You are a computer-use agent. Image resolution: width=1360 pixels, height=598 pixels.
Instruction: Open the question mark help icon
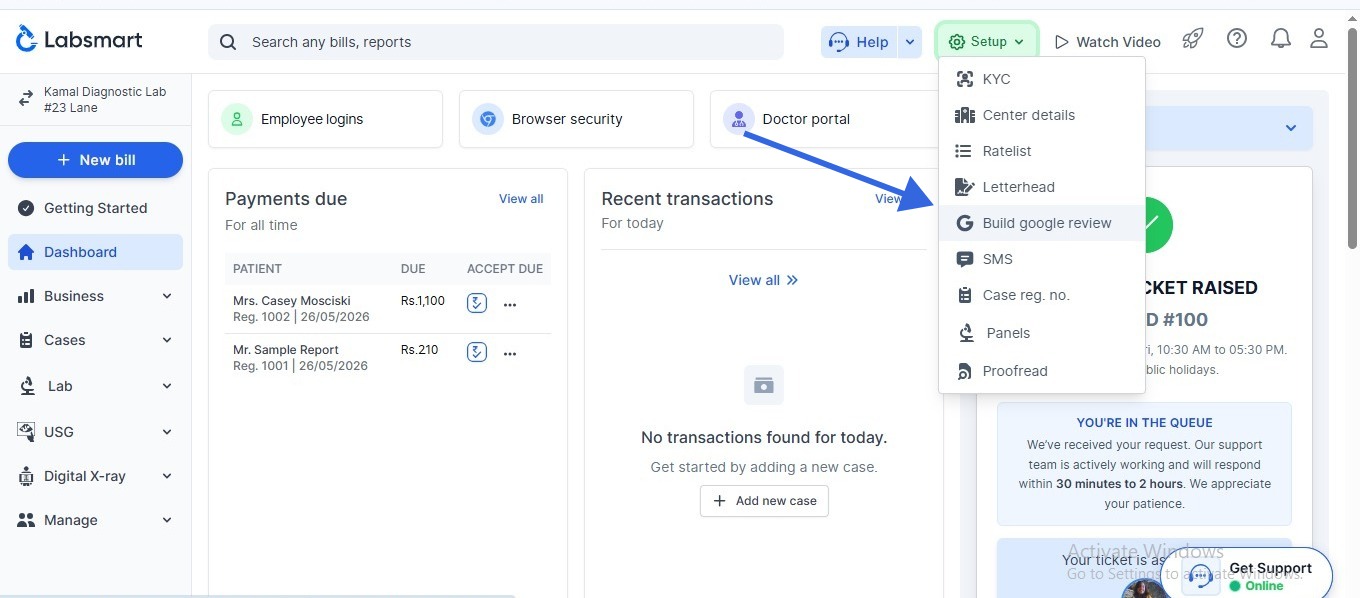click(1237, 39)
